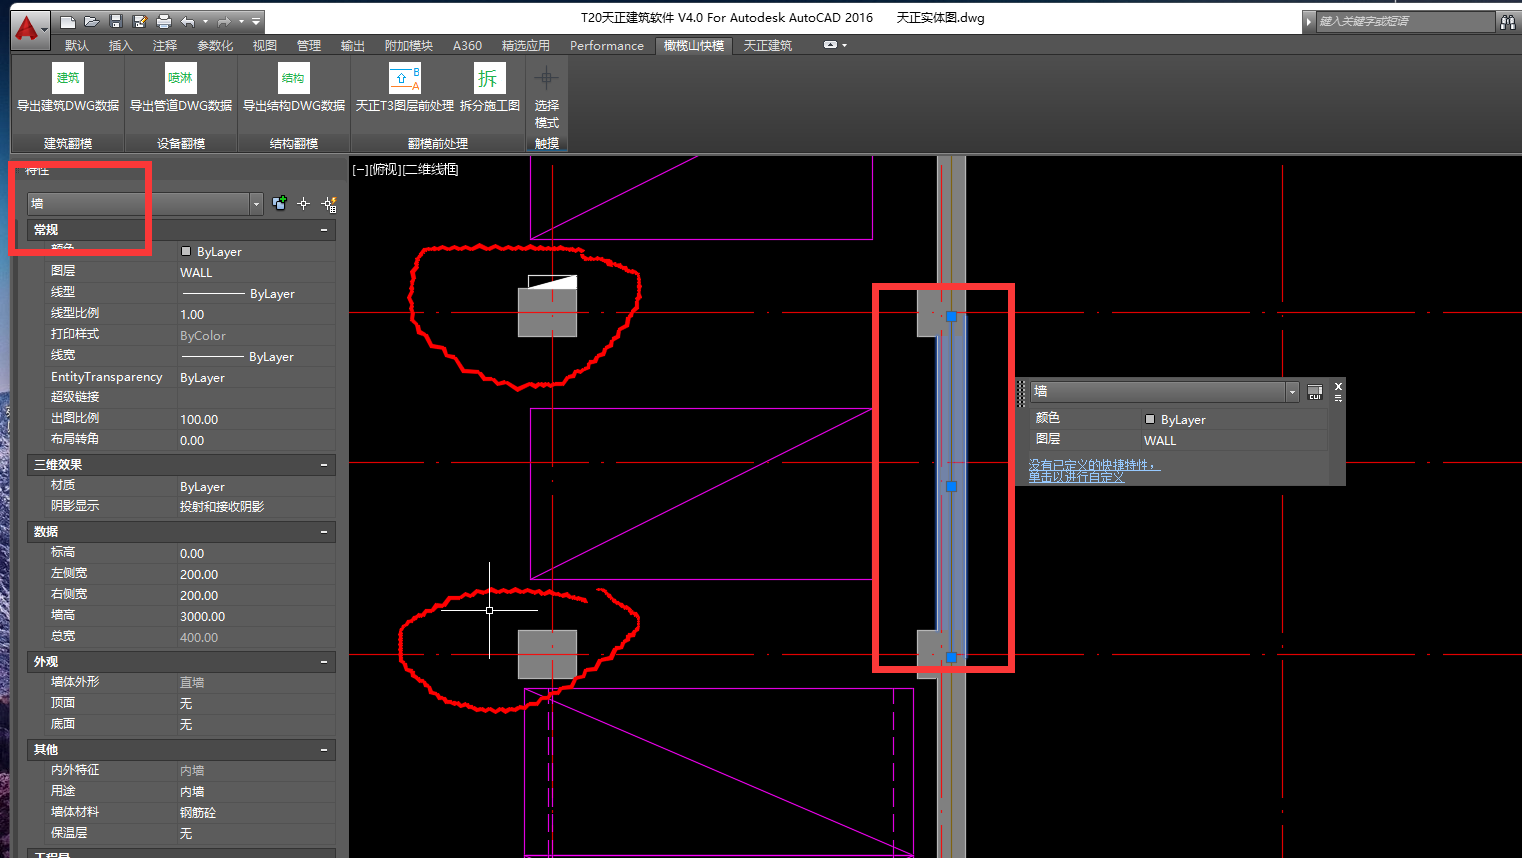
Task: Click the CUI customize icon in Quick Properties
Action: point(1315,392)
